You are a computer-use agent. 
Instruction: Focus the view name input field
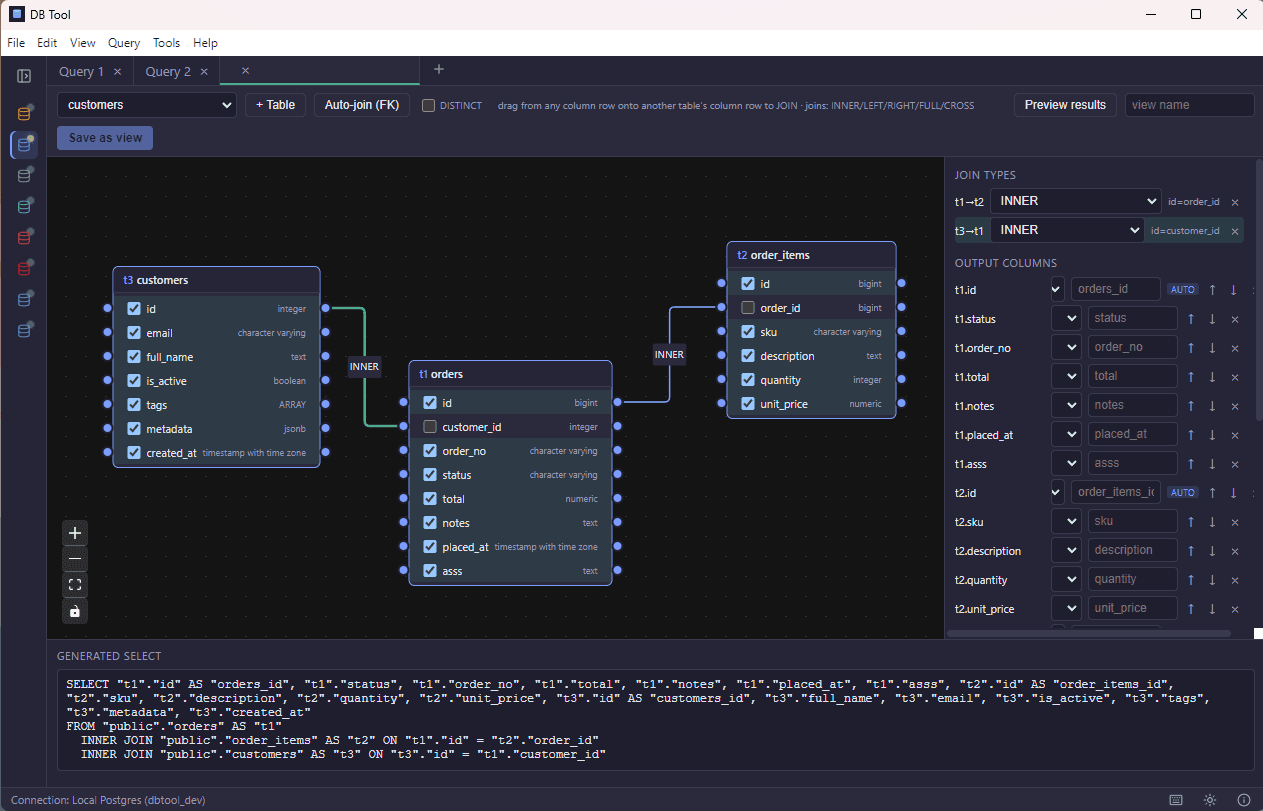[x=1189, y=105]
